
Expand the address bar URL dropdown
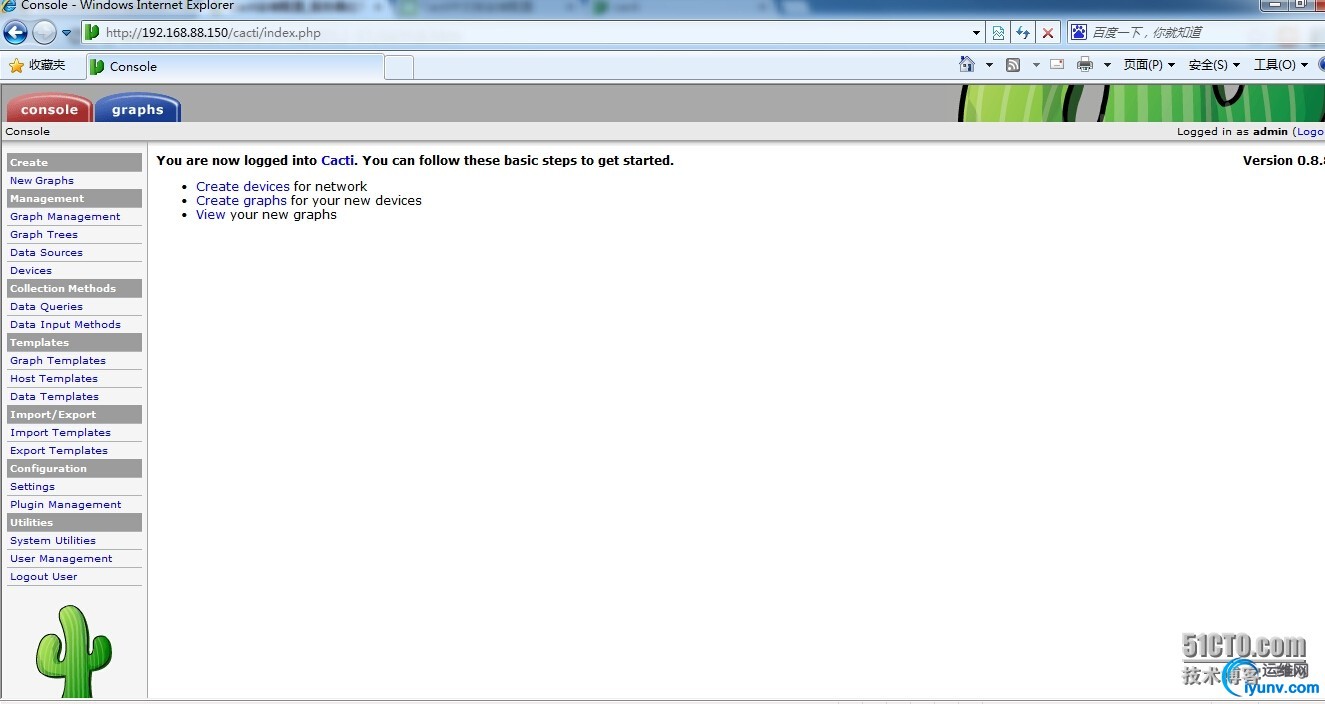coord(977,33)
